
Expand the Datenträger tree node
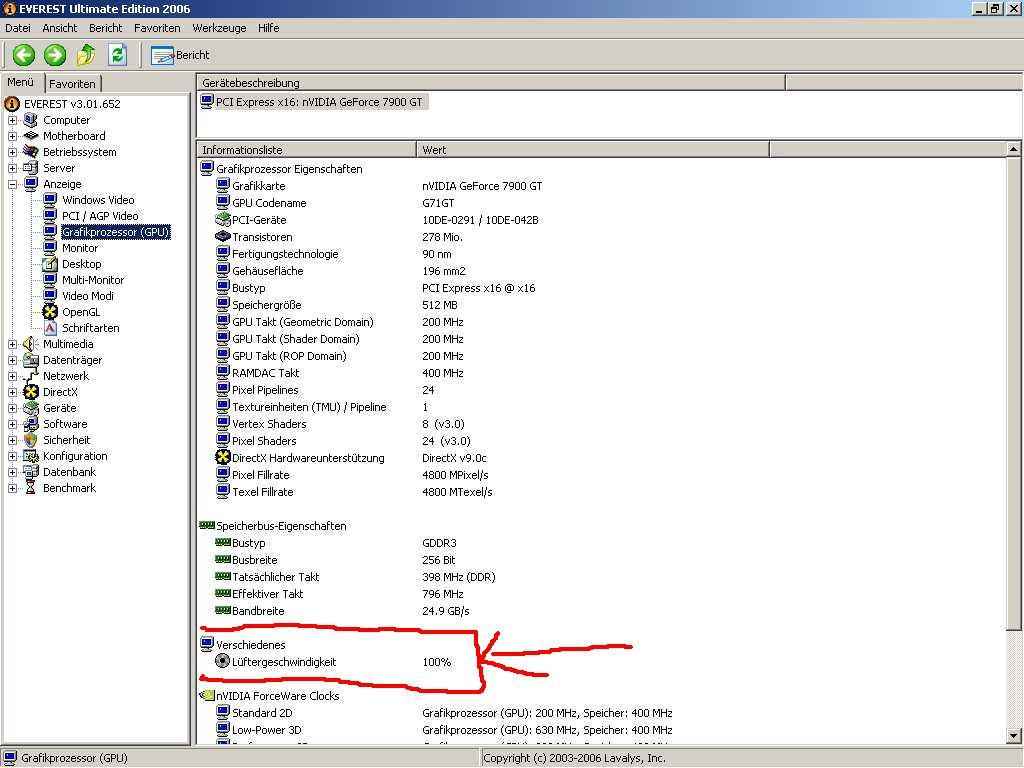coord(12,360)
